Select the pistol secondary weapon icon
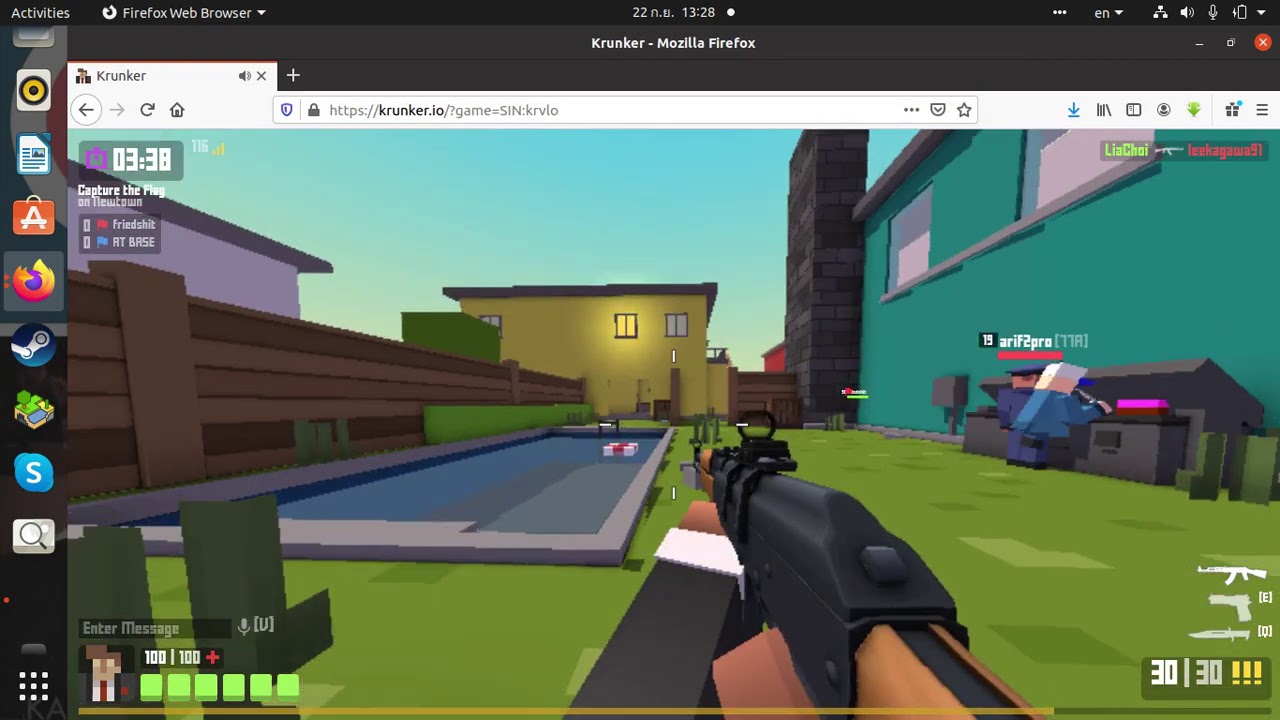Viewport: 1280px width, 720px height. pos(1230,606)
